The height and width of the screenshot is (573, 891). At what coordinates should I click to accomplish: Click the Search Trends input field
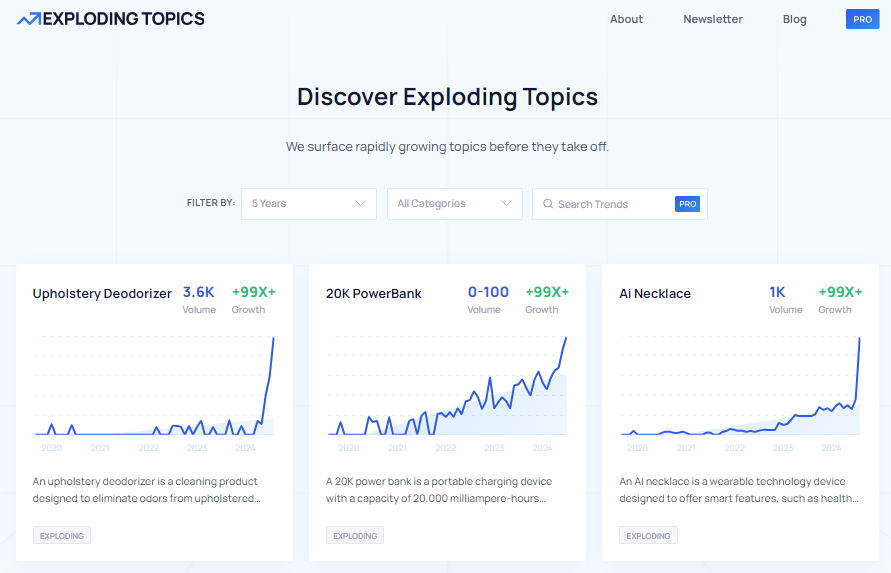pyautogui.click(x=619, y=204)
